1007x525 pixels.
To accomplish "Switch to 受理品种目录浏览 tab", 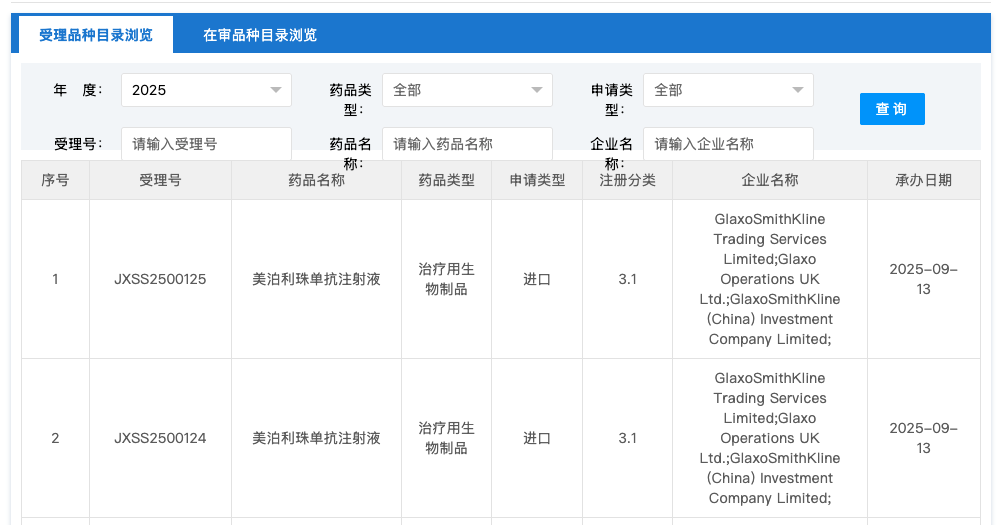I will (96, 35).
